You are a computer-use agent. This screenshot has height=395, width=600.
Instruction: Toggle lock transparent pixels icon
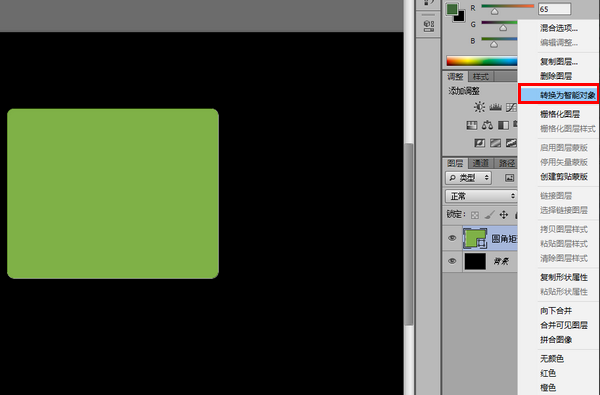(x=475, y=215)
